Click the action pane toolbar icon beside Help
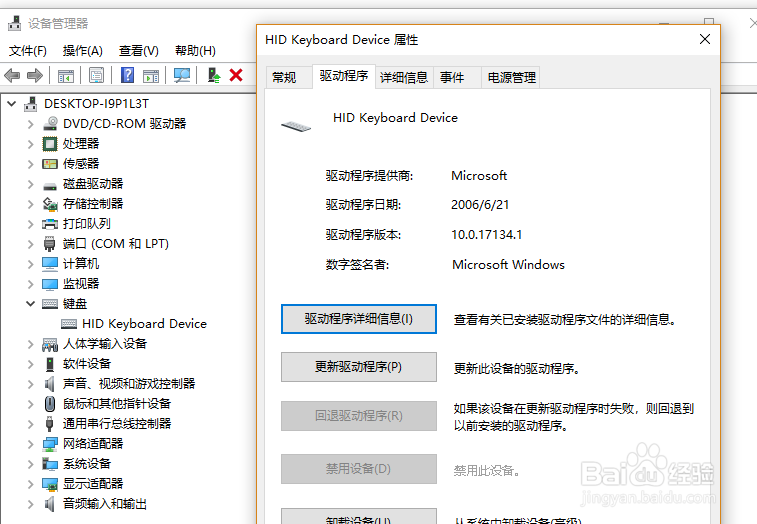This screenshot has height=524, width=757. coord(151,76)
